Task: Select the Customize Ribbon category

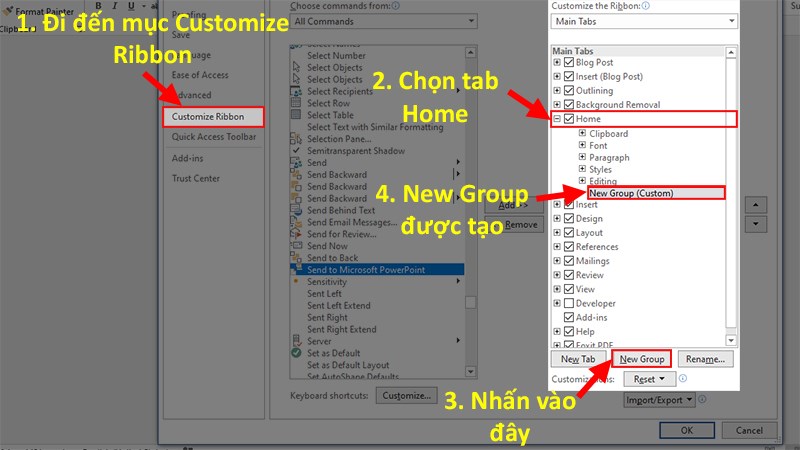Action: (x=213, y=116)
